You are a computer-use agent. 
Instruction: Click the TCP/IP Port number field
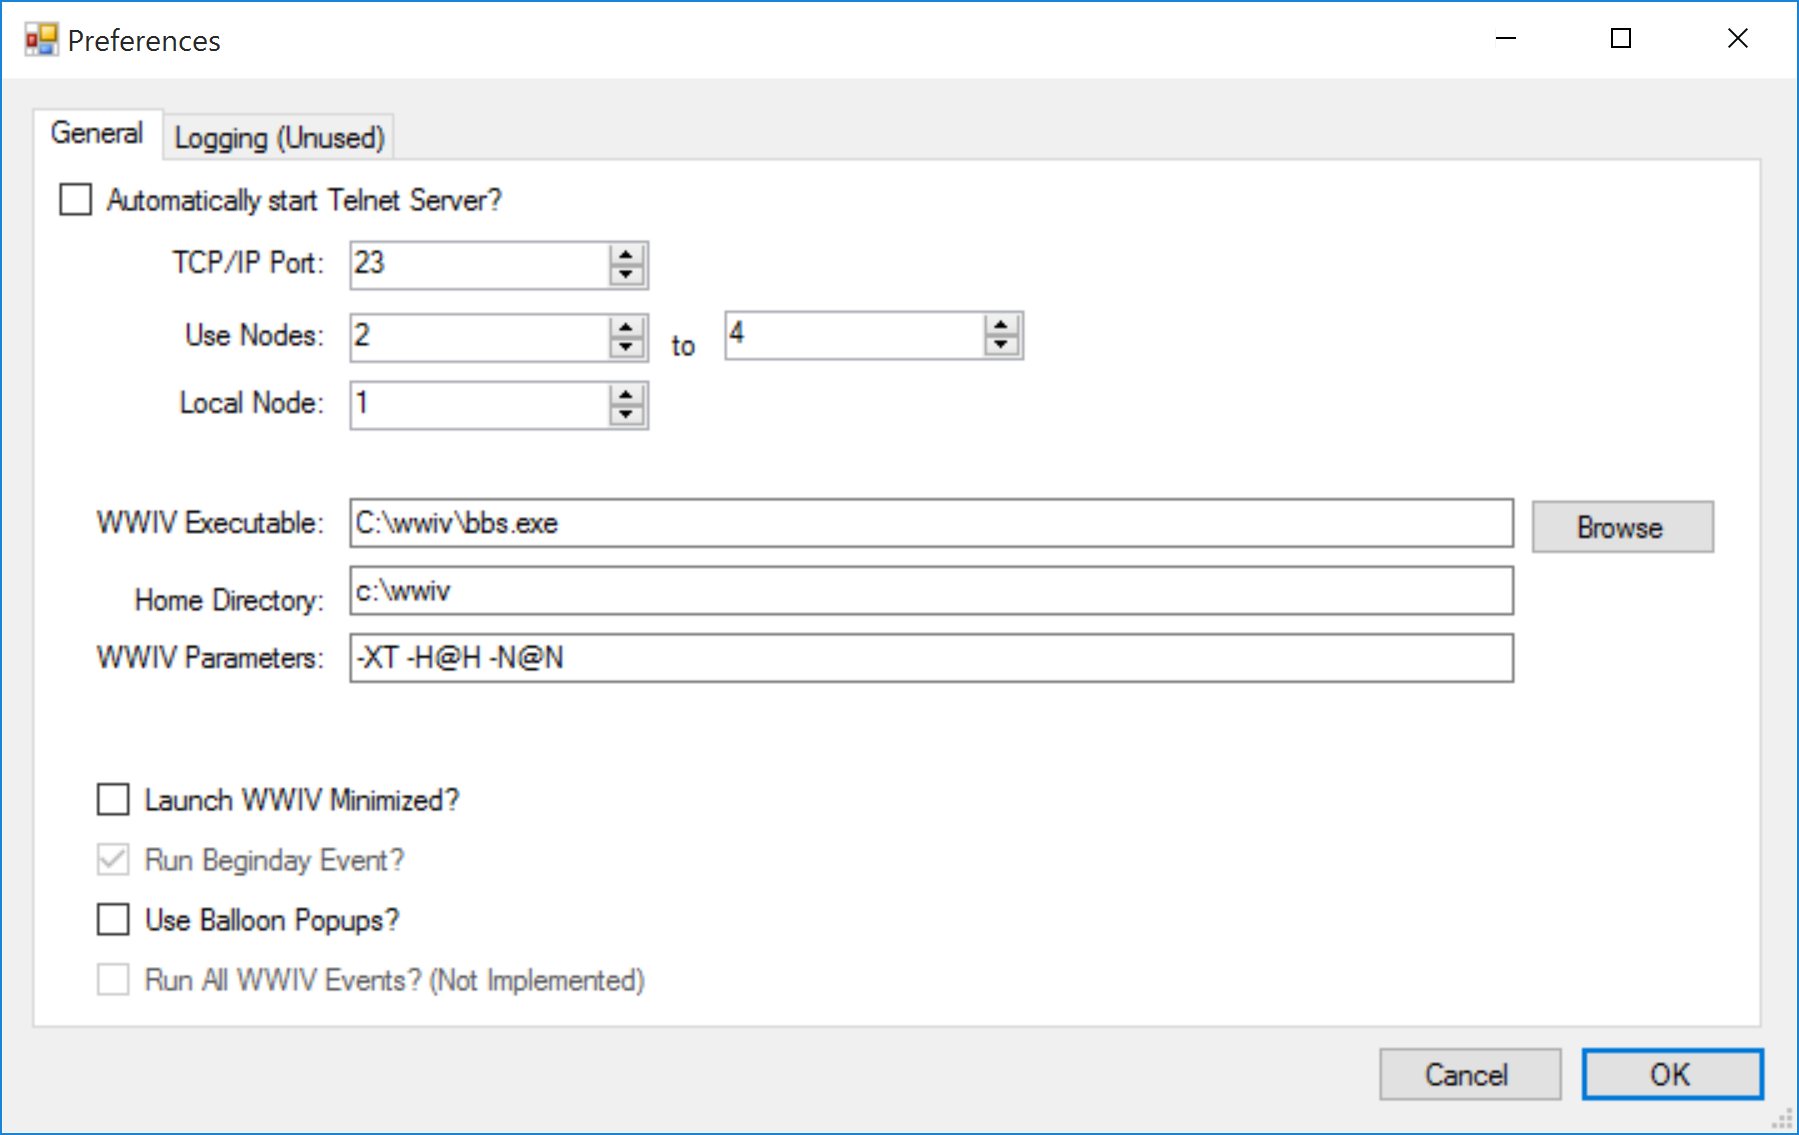pos(480,265)
